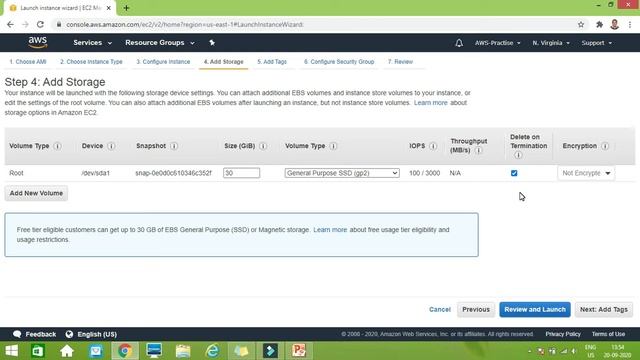Go back in browser history
640x360 pixels.
(x=11, y=24)
